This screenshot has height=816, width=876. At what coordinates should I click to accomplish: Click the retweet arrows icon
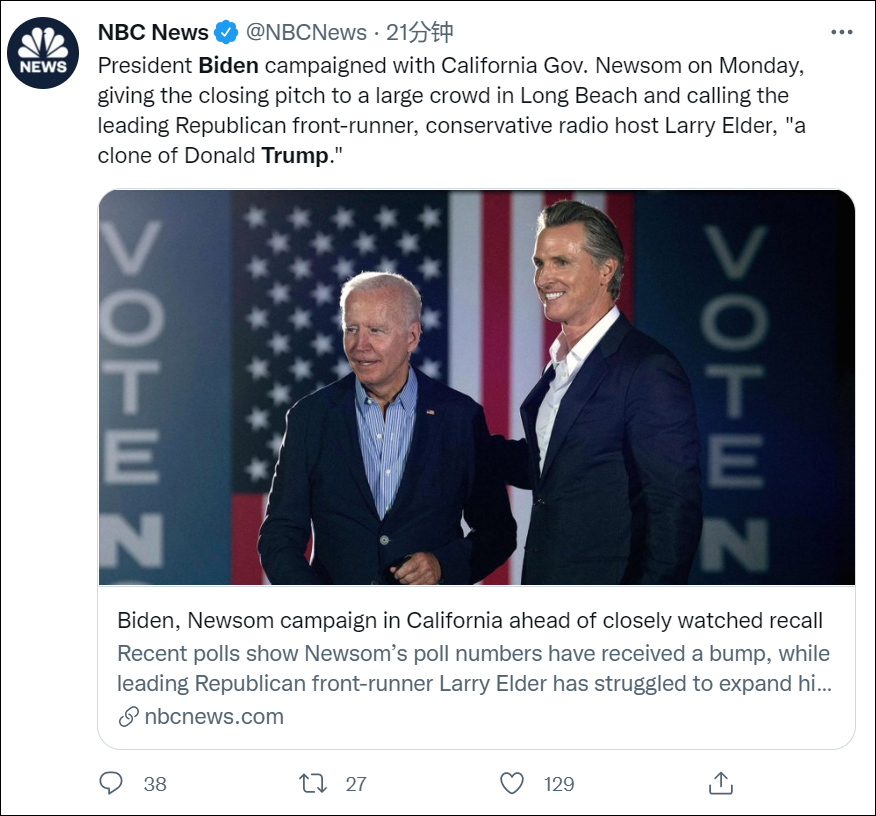click(x=313, y=783)
